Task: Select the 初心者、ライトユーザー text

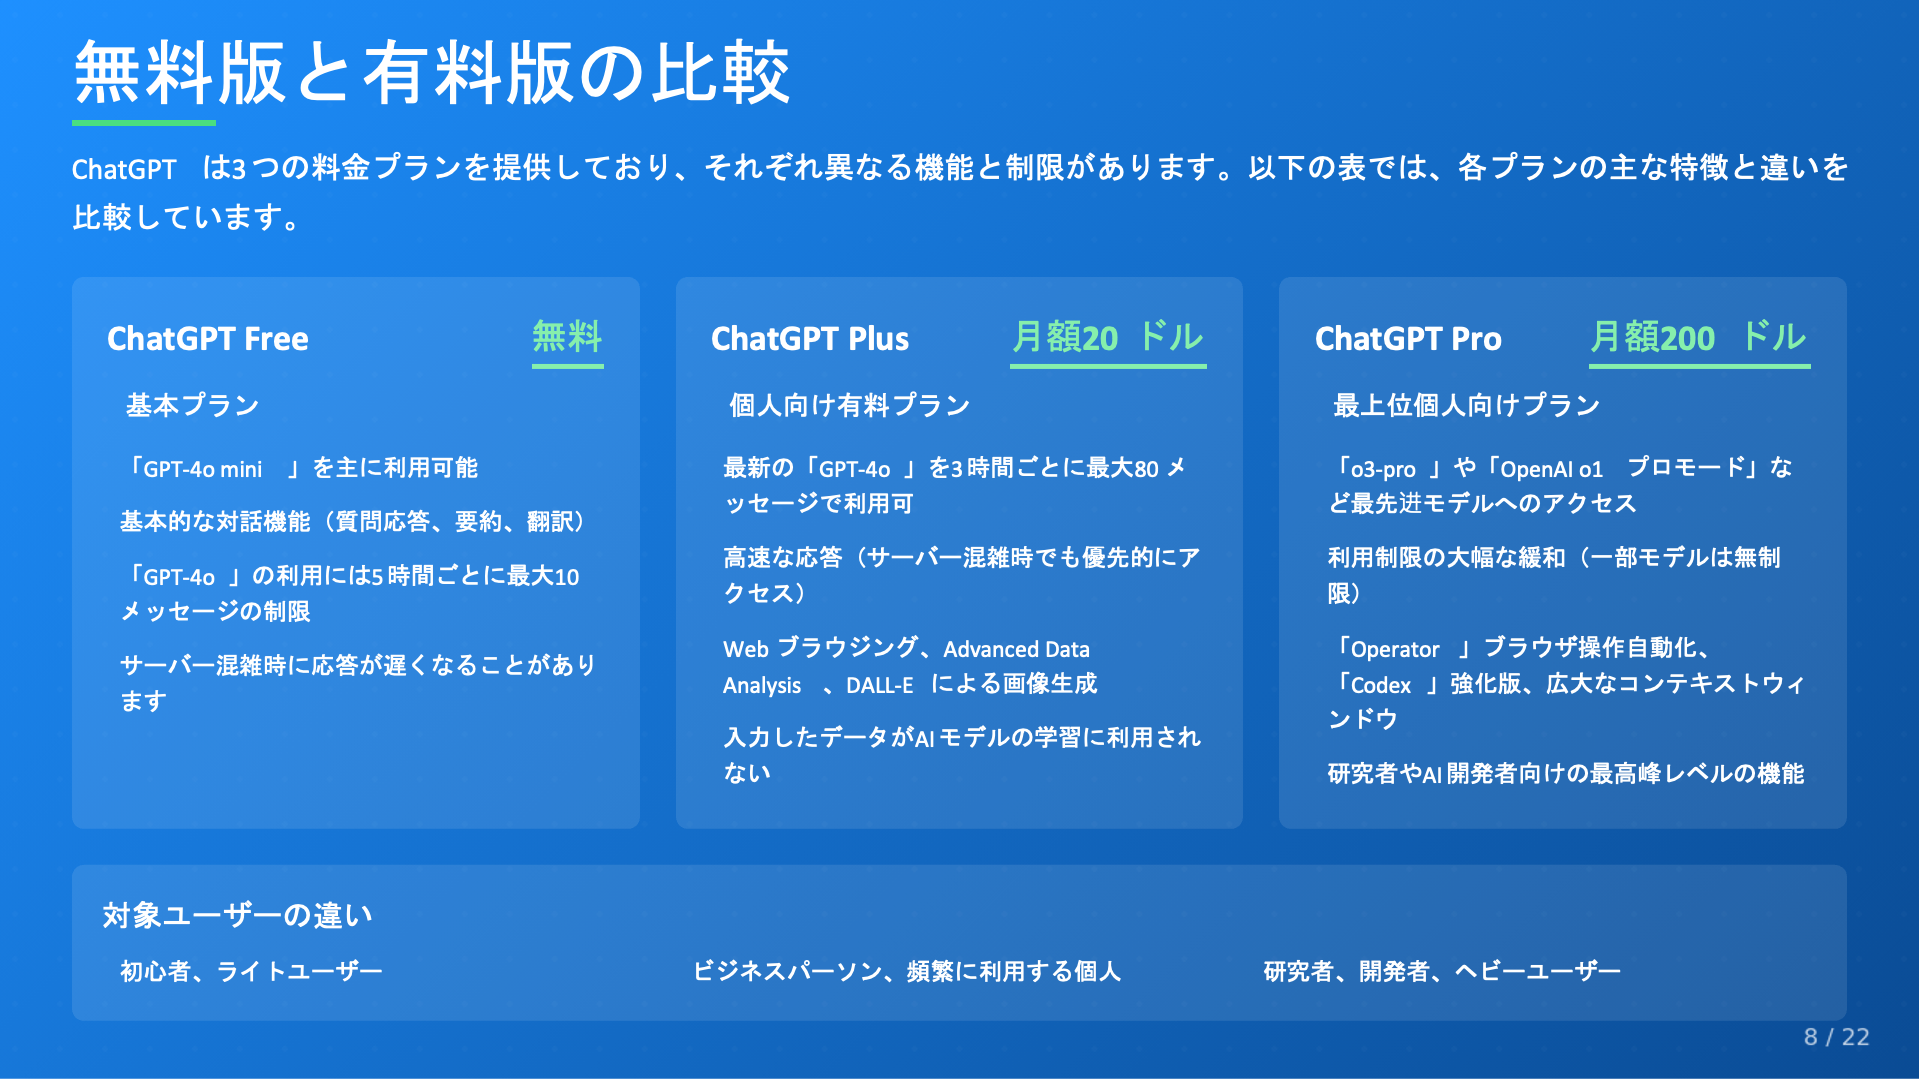Action: (251, 971)
